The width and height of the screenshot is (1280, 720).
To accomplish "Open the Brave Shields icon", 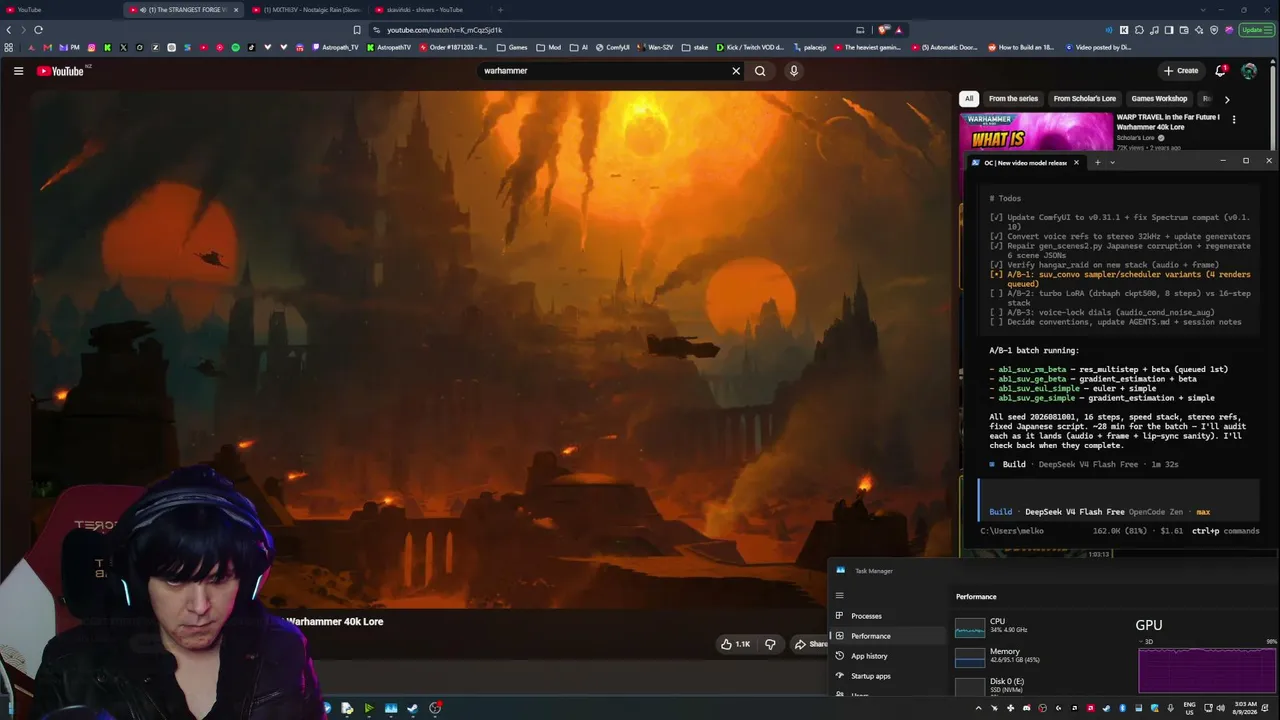I will coord(883,30).
